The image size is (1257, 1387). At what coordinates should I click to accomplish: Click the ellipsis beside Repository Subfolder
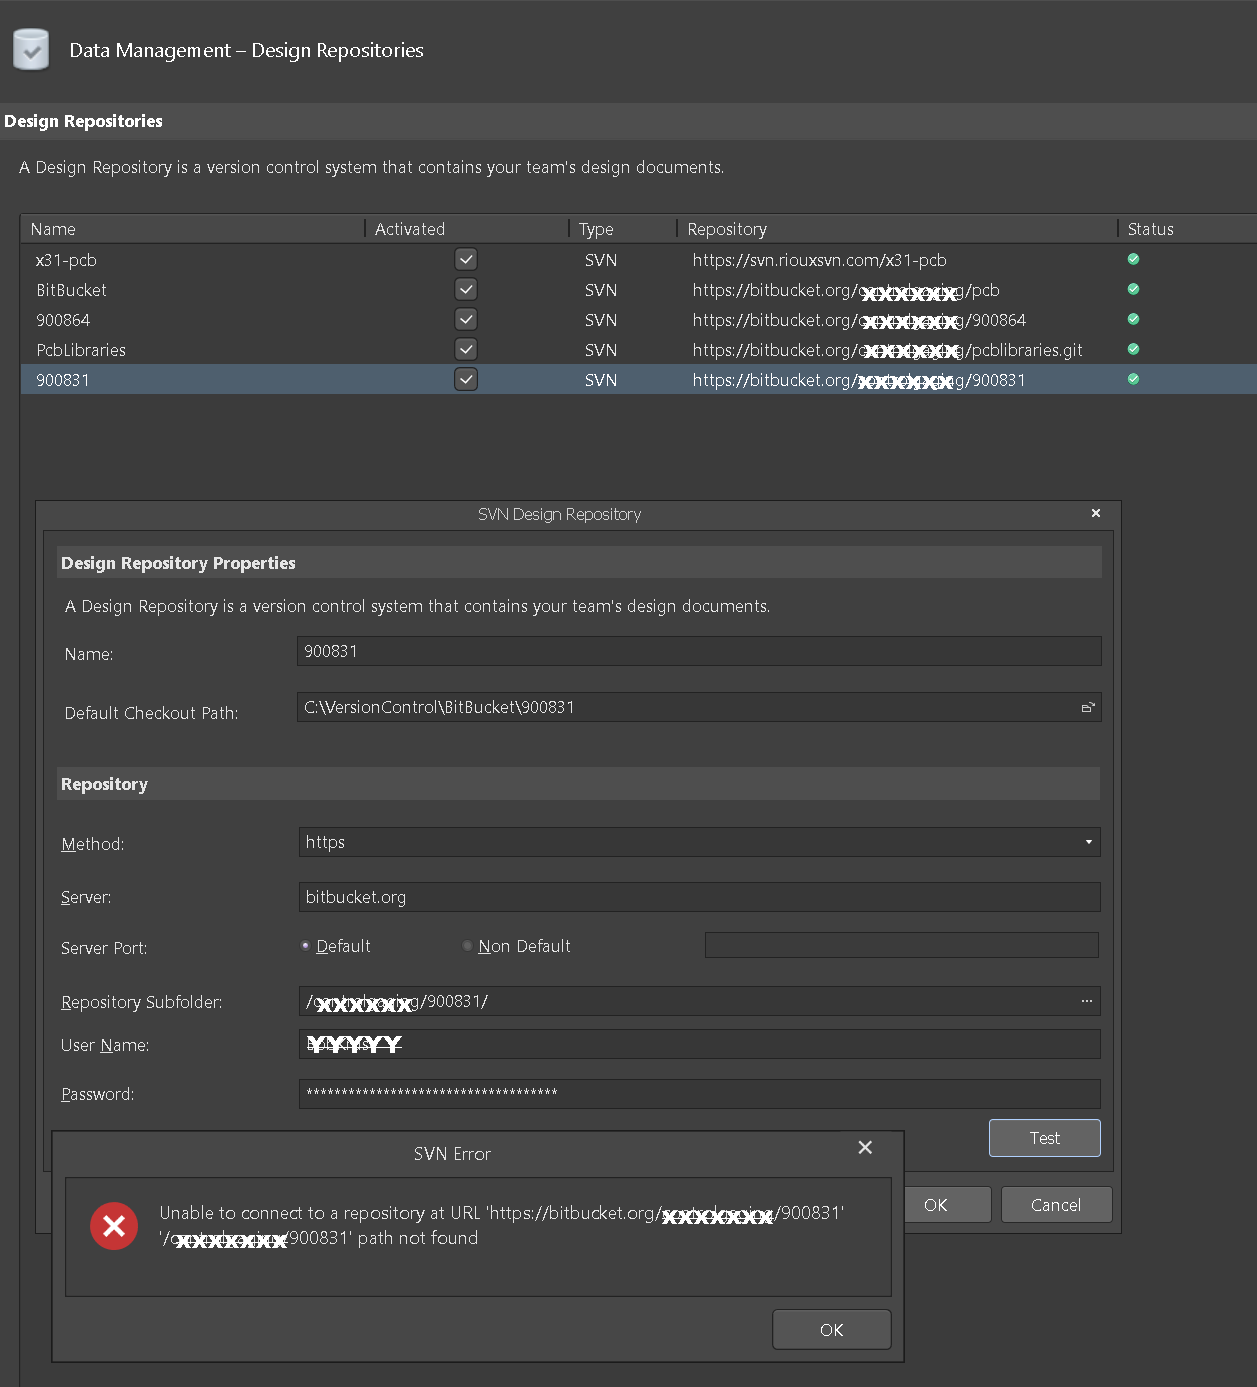1087,1001
